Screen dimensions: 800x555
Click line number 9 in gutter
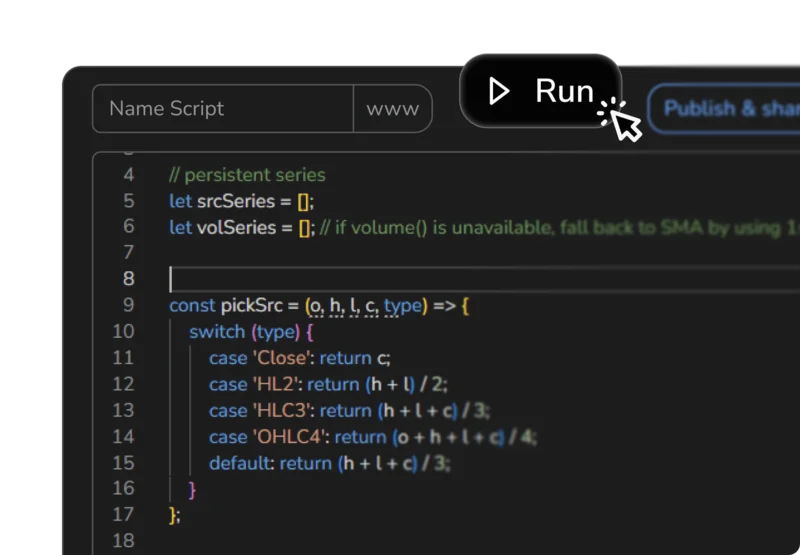click(129, 305)
